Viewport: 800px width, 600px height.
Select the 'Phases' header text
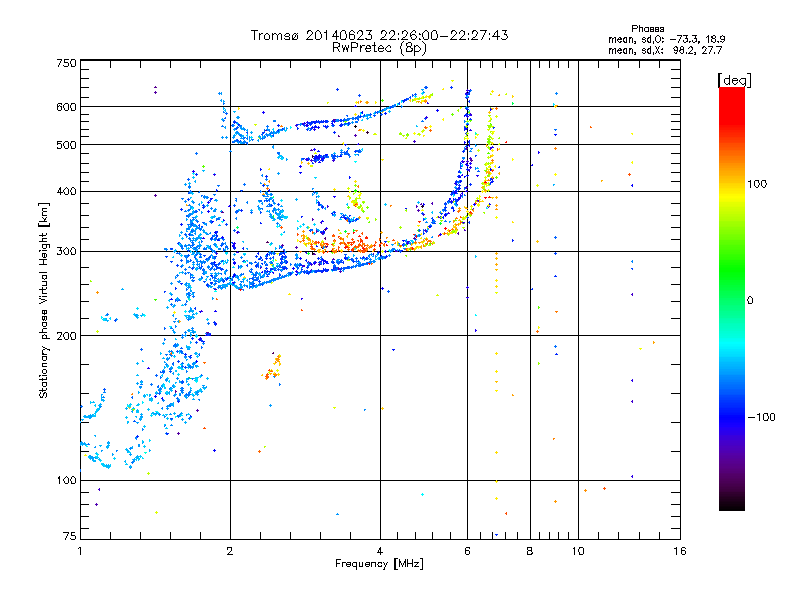[x=647, y=29]
